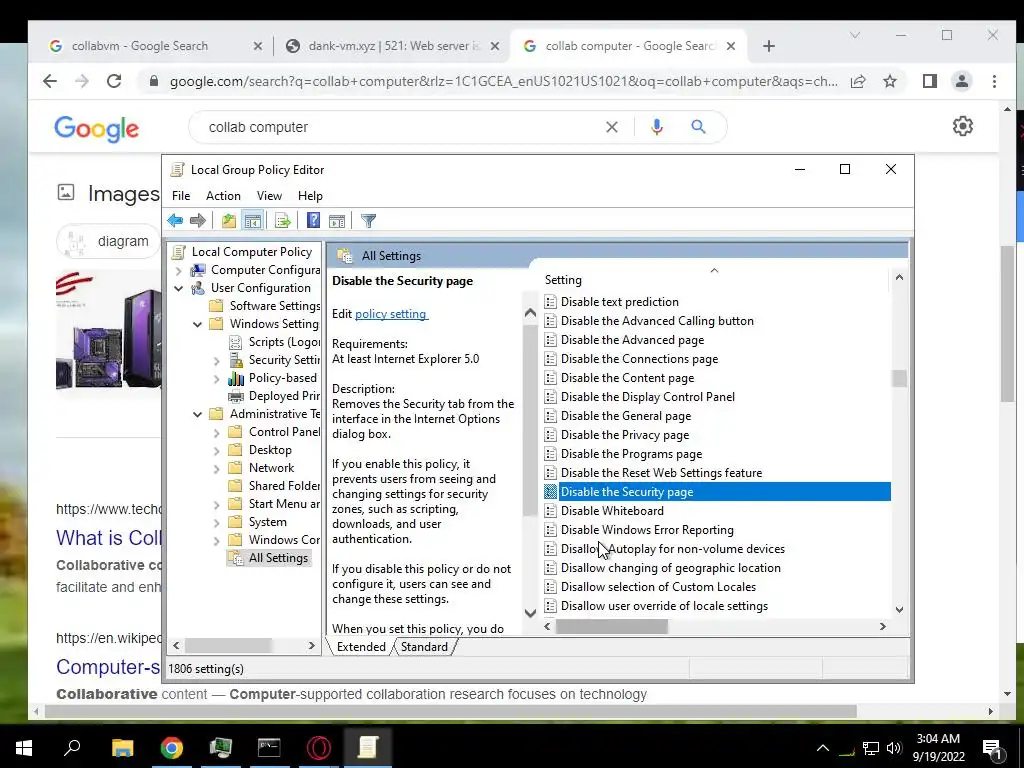
Task: Switch to the Extended tab
Action: click(x=361, y=647)
